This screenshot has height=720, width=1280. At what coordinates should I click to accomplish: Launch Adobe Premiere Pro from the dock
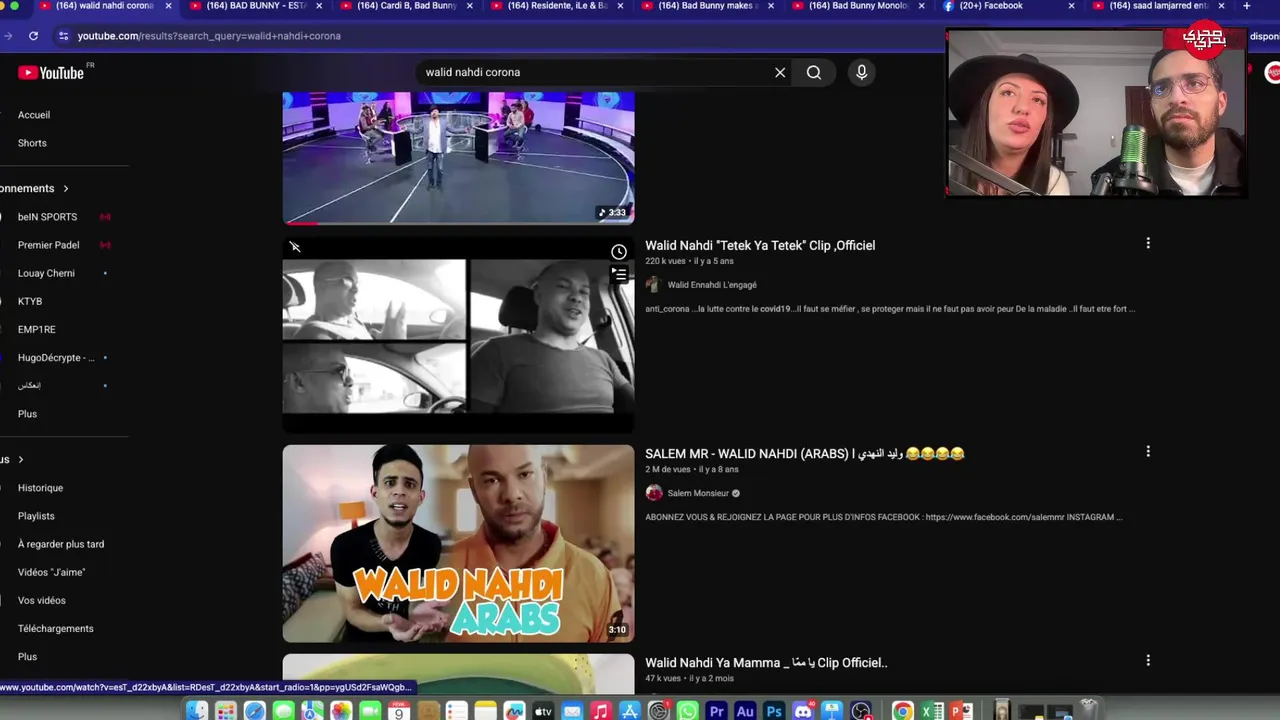pos(716,711)
